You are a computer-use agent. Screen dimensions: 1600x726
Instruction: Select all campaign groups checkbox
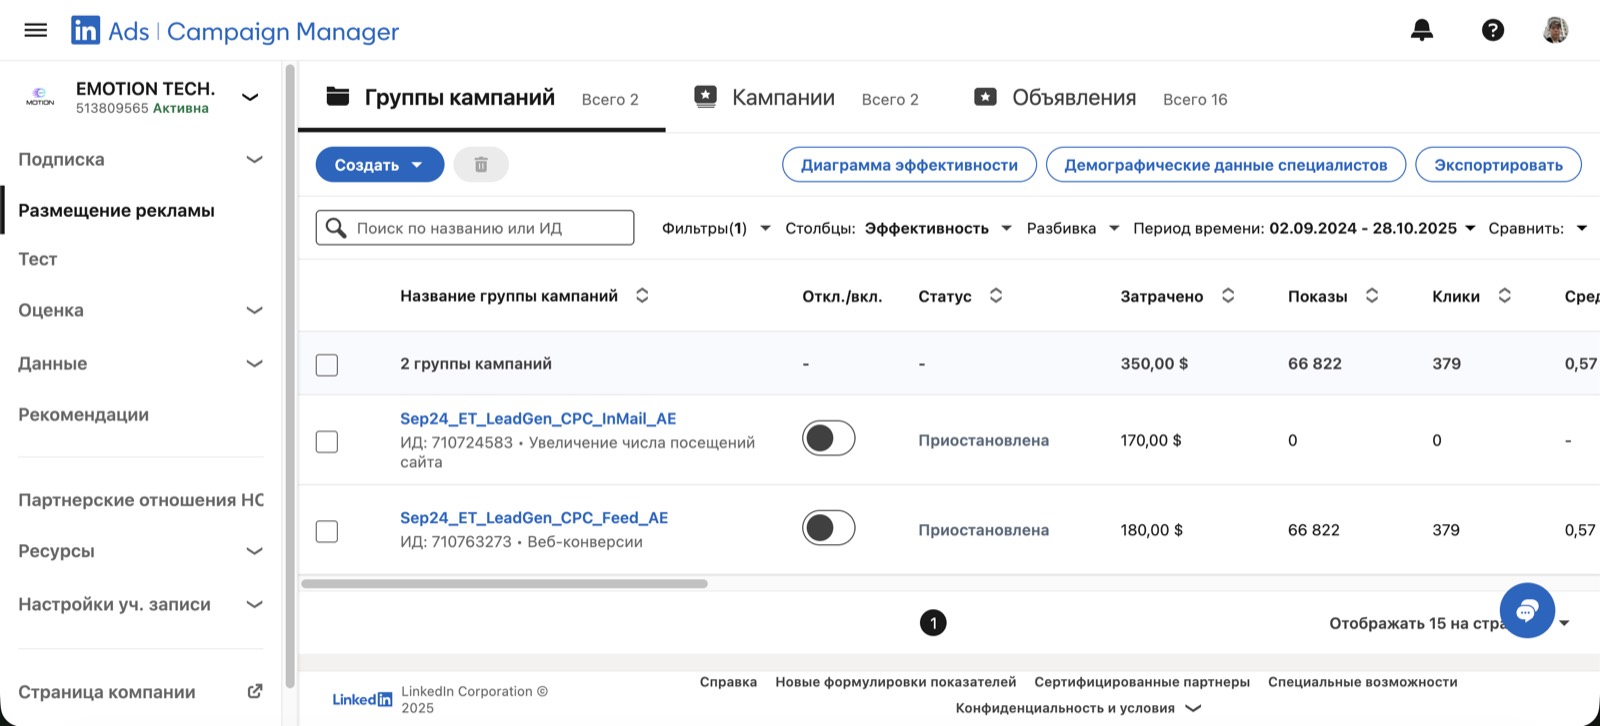coord(327,364)
